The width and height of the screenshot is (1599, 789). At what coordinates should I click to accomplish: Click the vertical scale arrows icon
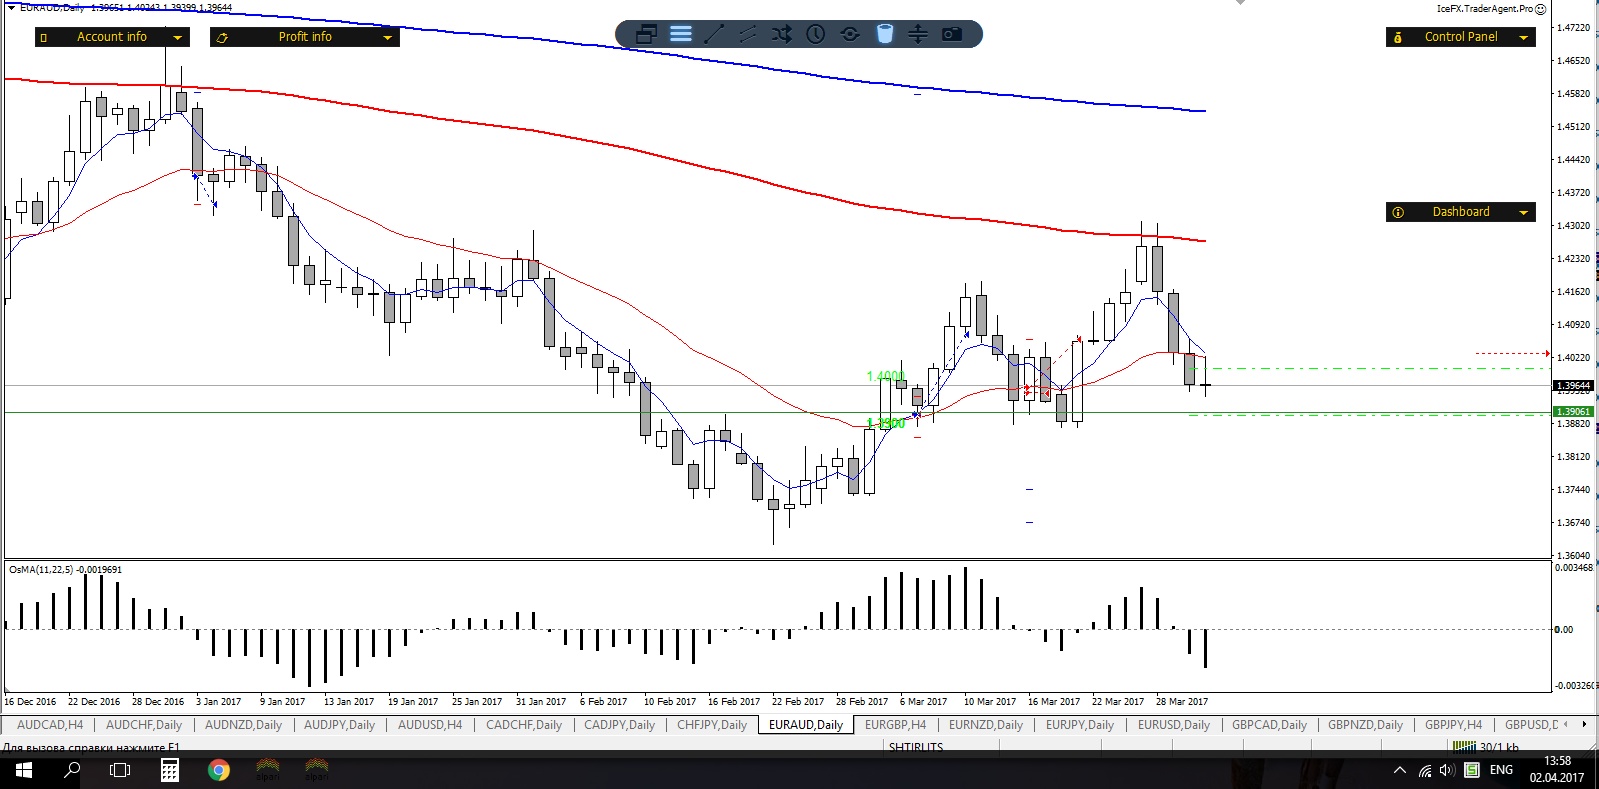(x=917, y=35)
